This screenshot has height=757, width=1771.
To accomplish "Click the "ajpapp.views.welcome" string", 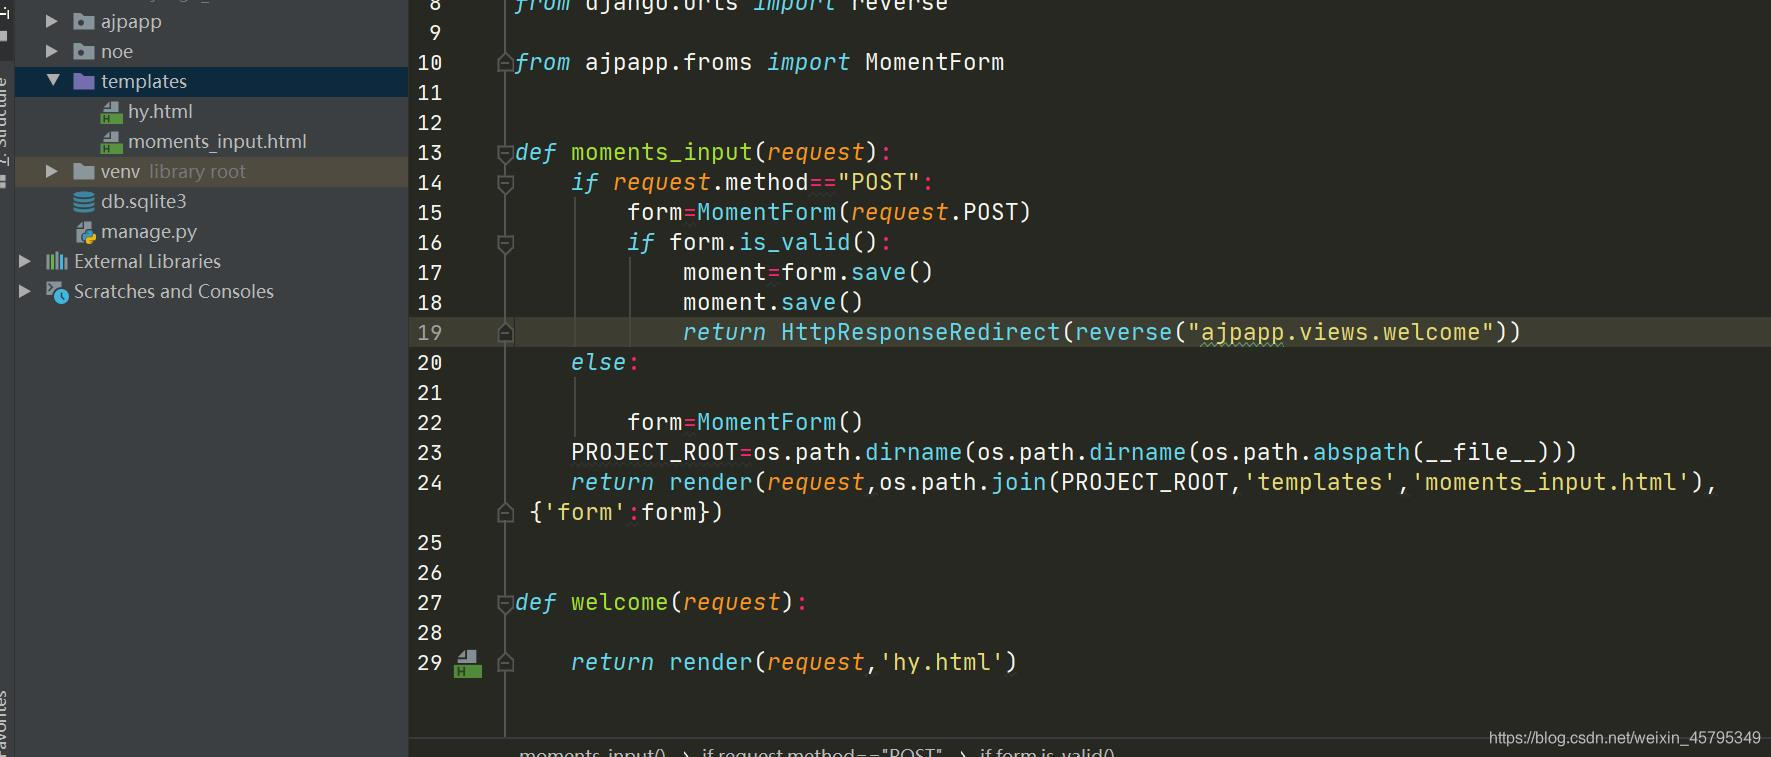I will coord(1340,332).
